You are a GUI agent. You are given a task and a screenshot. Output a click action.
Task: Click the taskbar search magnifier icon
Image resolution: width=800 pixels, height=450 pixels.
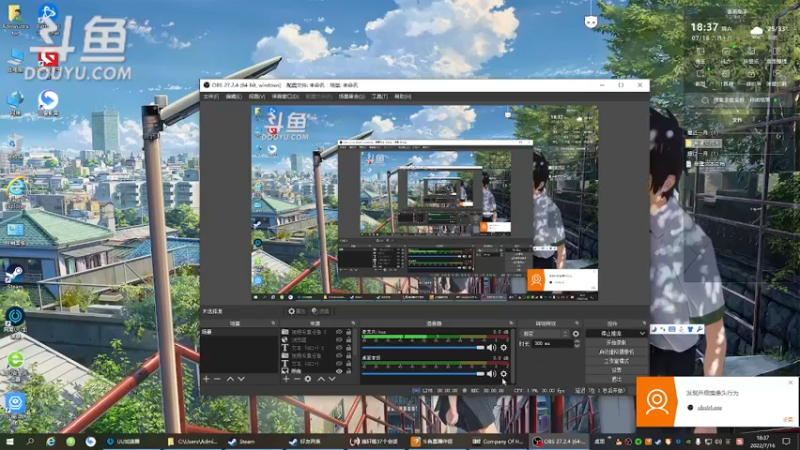tap(30, 441)
